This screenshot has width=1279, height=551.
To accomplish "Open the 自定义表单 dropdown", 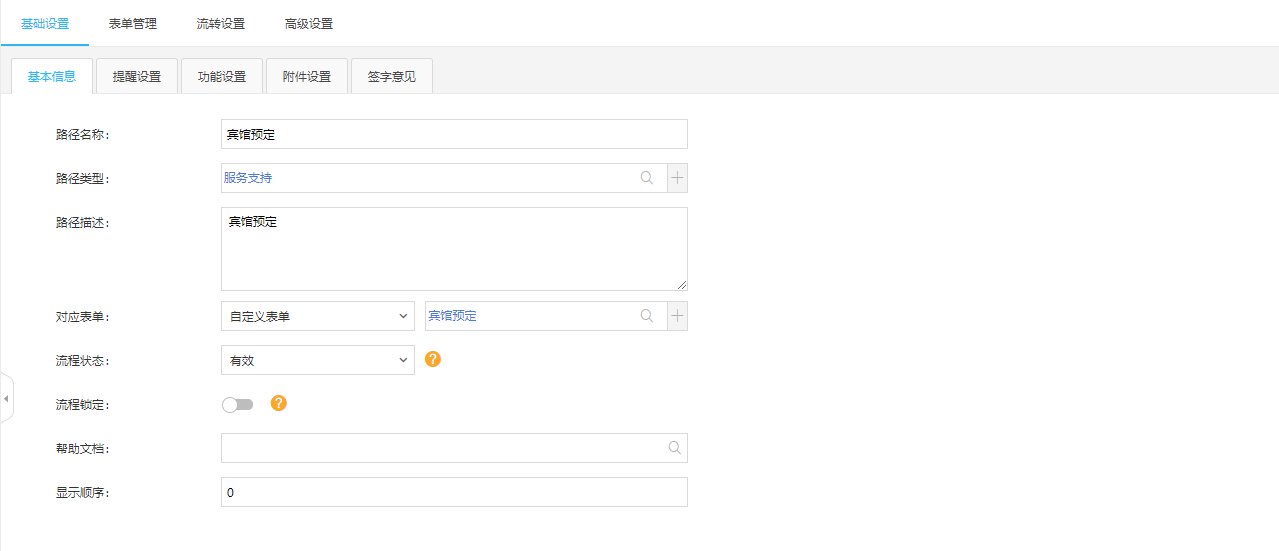I will pos(317,316).
